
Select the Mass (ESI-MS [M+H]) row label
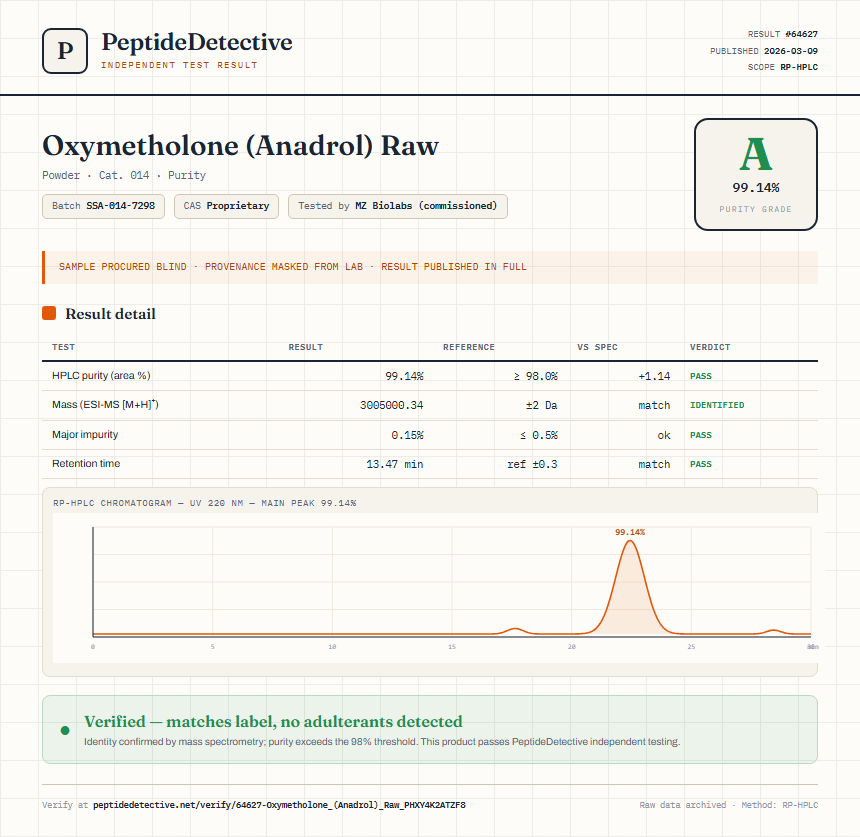click(x=105, y=405)
